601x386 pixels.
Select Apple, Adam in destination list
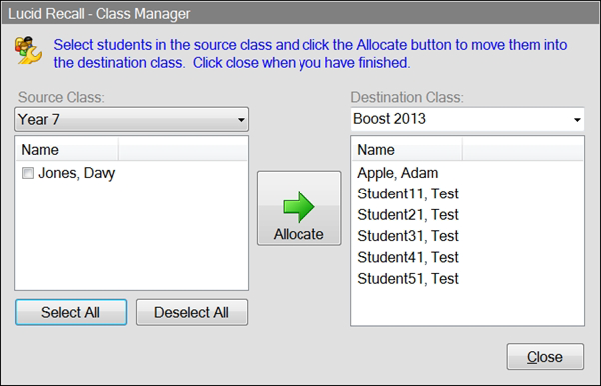coord(397,173)
